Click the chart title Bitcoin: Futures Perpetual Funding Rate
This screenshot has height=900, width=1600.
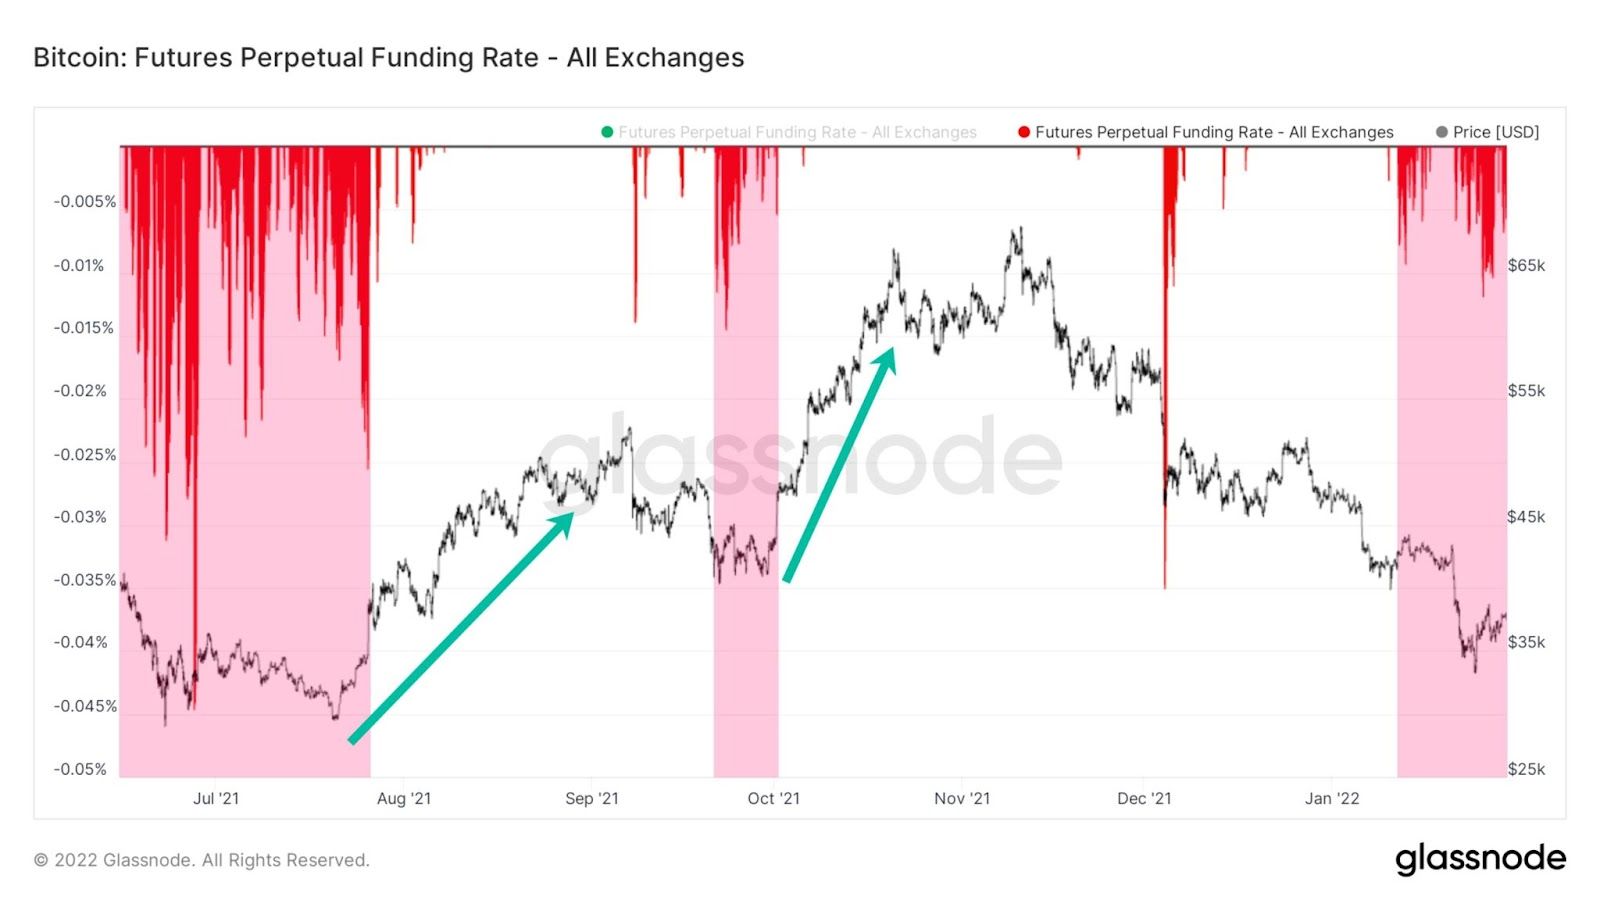click(x=388, y=57)
